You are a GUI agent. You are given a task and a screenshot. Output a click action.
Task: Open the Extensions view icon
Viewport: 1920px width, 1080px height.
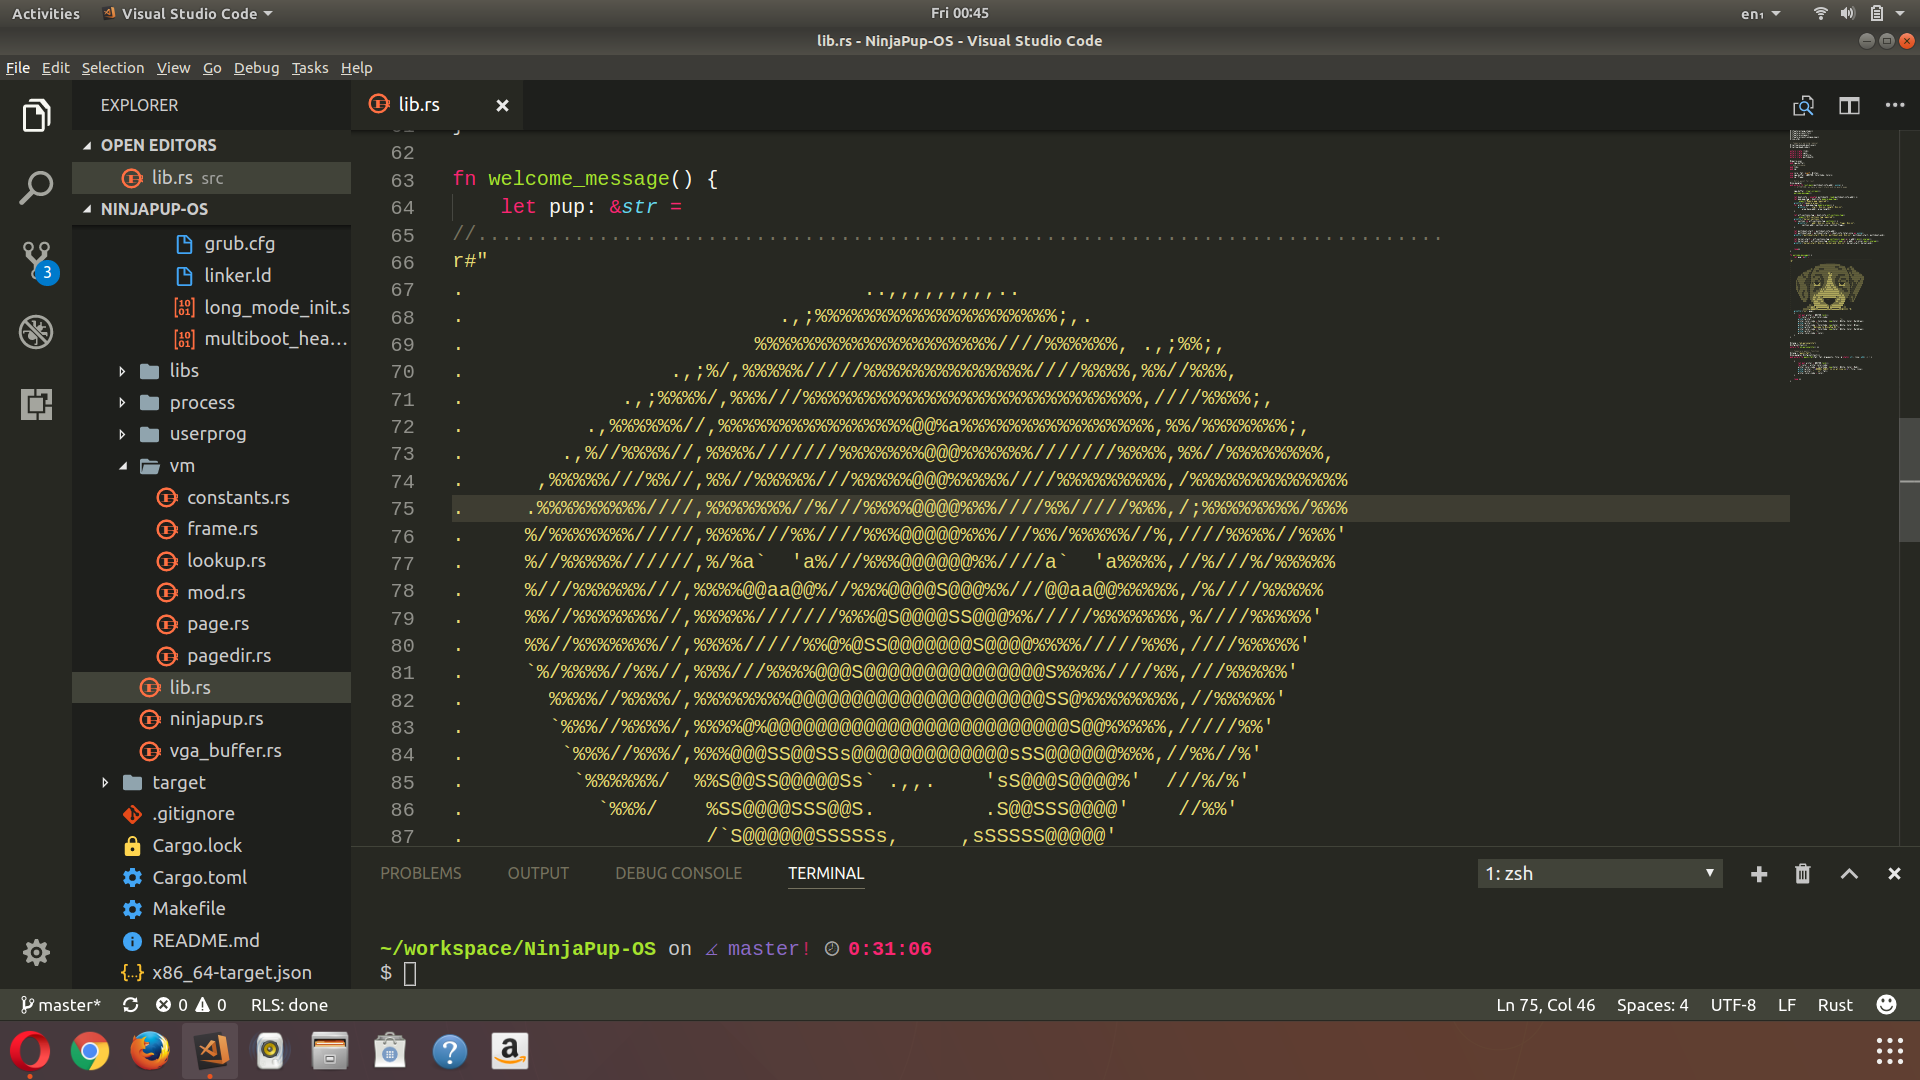[x=36, y=404]
